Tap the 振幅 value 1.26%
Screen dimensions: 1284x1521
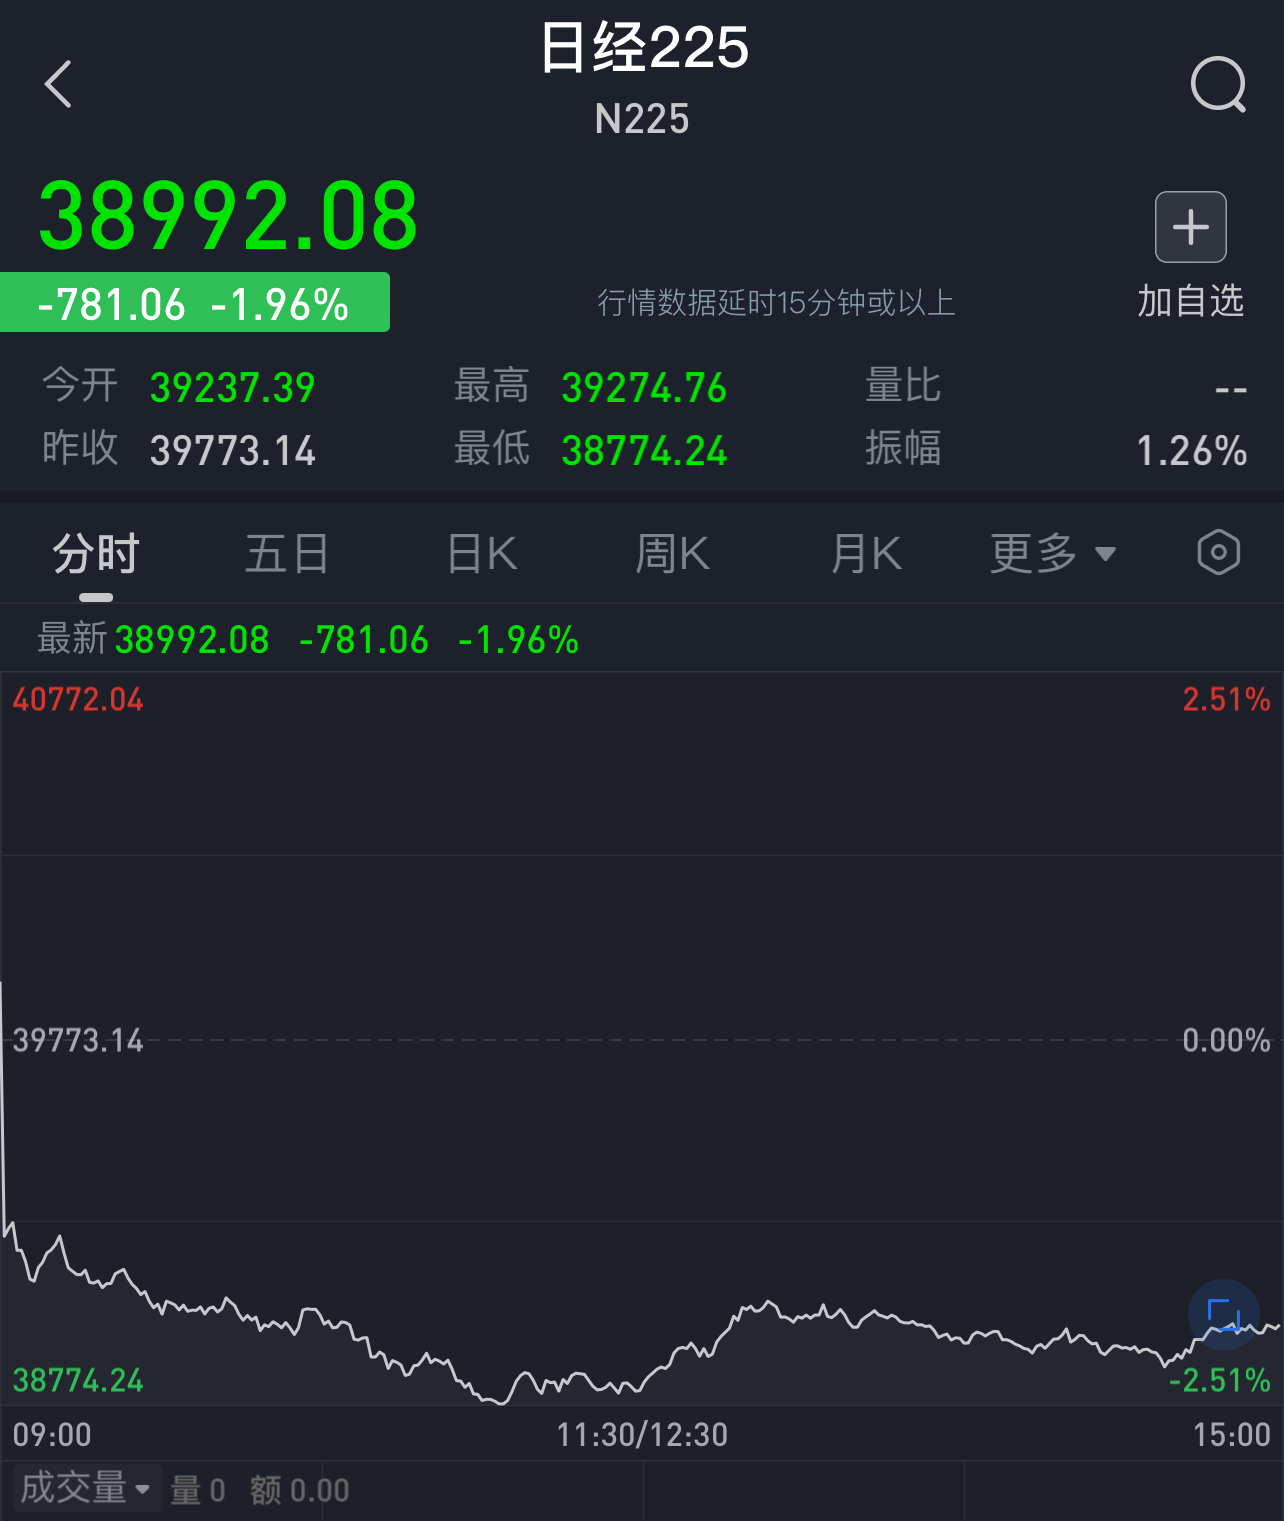1192,450
